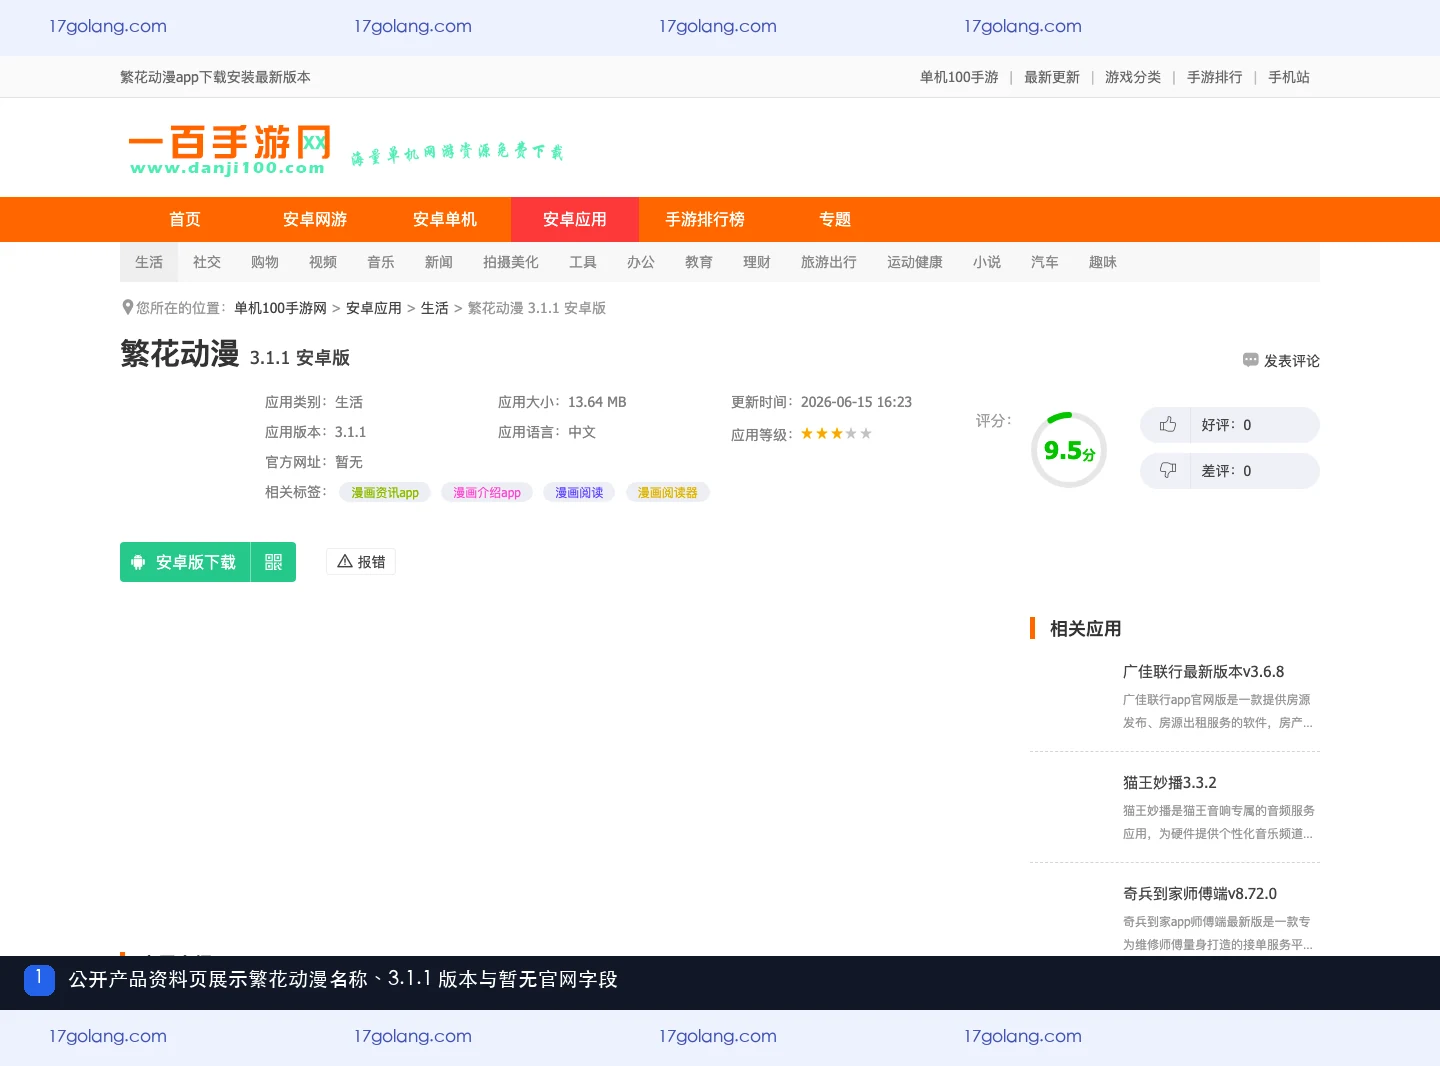Open the 安卓单机 navigation tab

pyautogui.click(x=445, y=220)
